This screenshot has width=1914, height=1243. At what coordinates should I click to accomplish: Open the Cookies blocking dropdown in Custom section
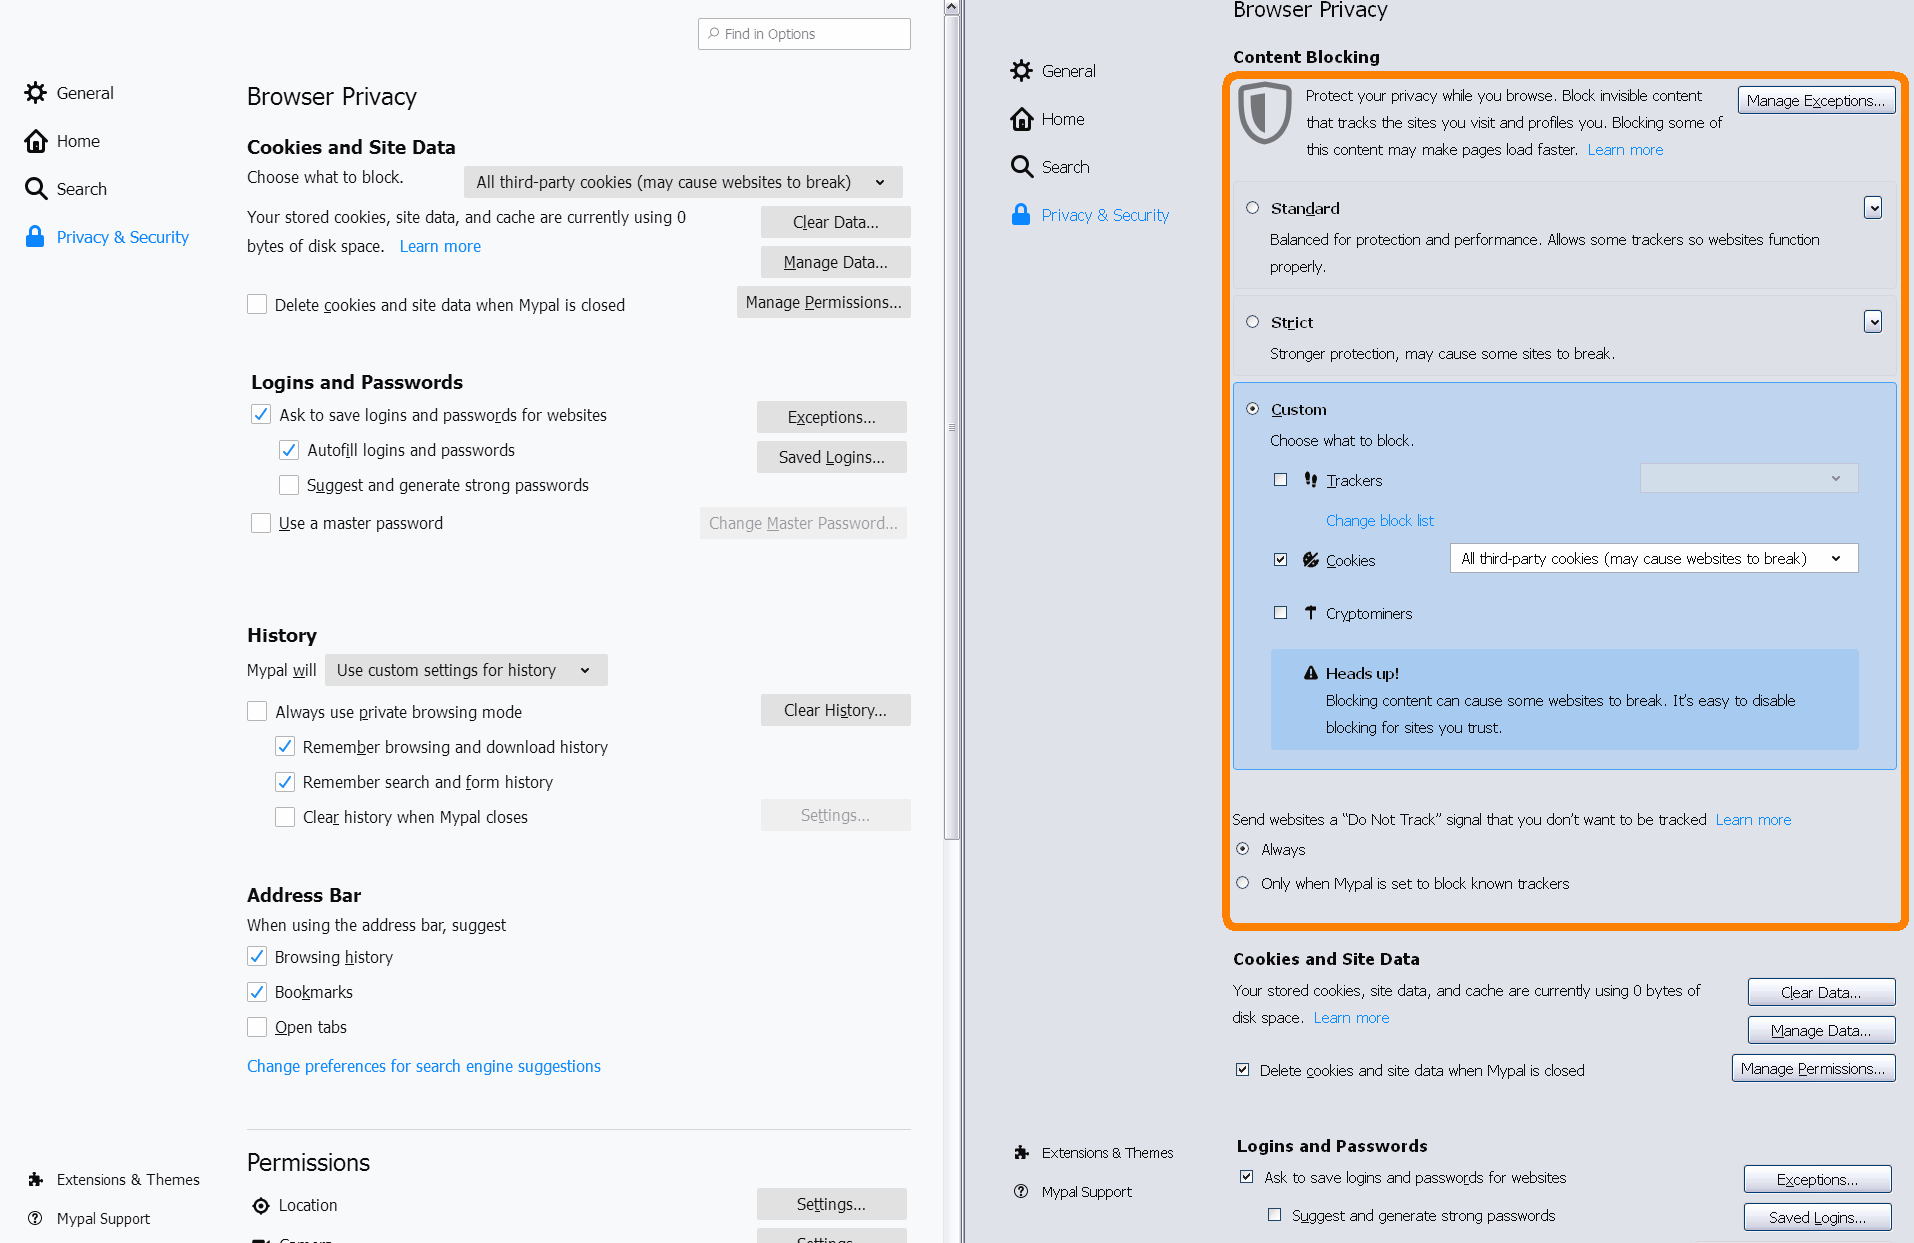[x=1653, y=559]
